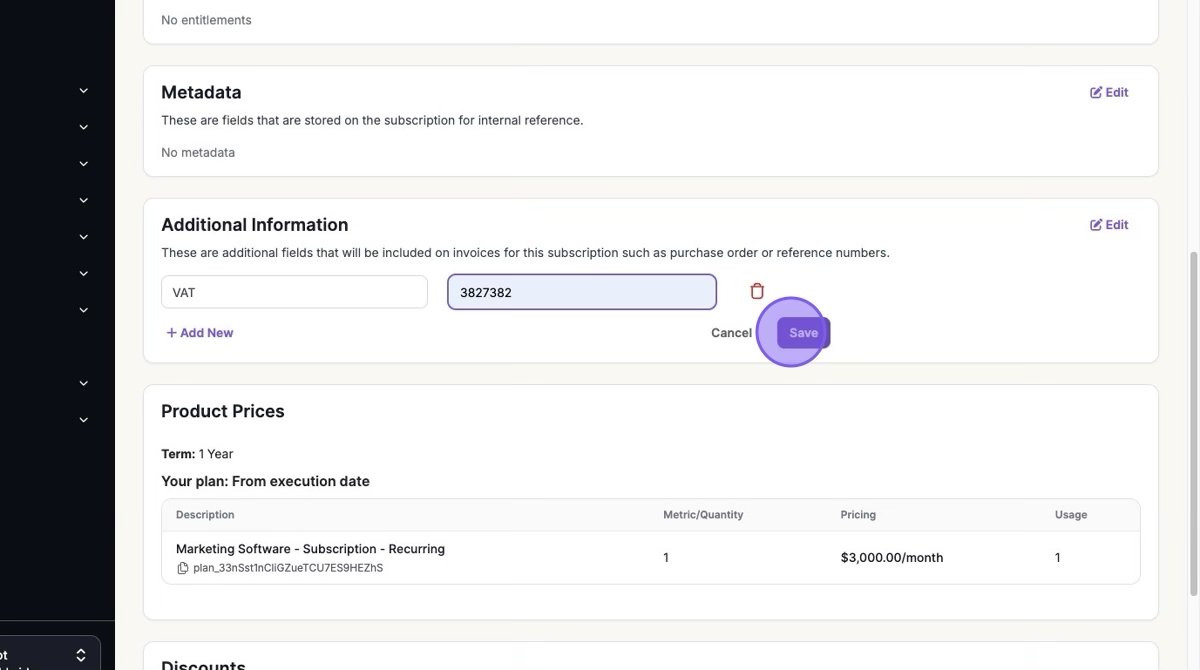Click the Description column header
This screenshot has width=1200, height=670.
(205, 515)
